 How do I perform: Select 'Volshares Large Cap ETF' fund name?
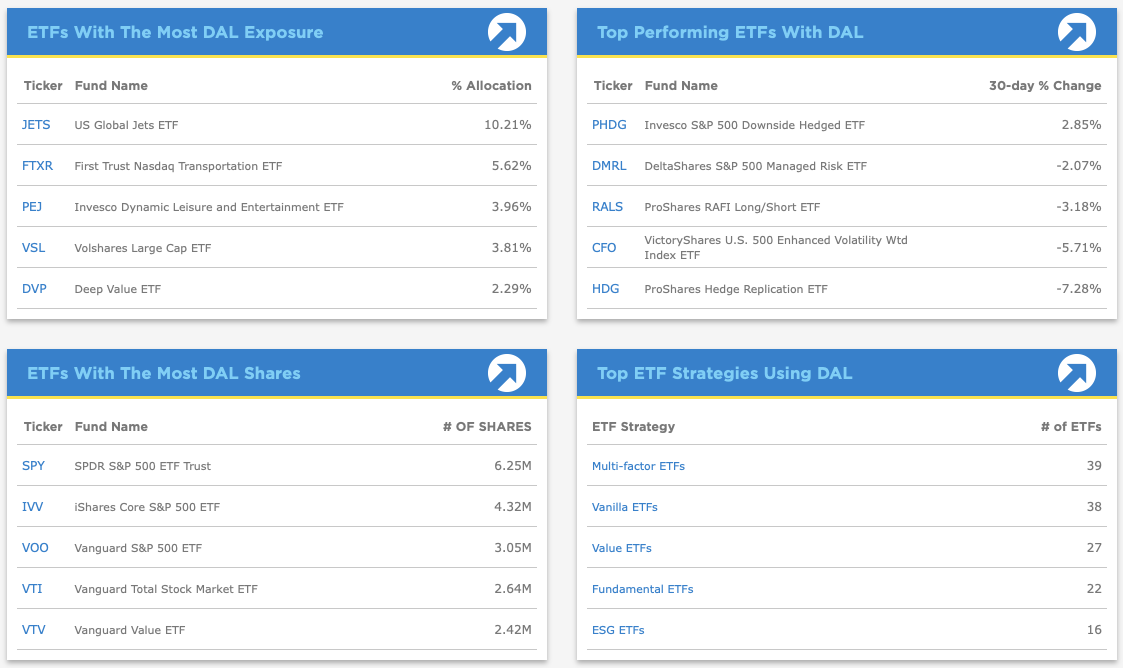click(143, 248)
